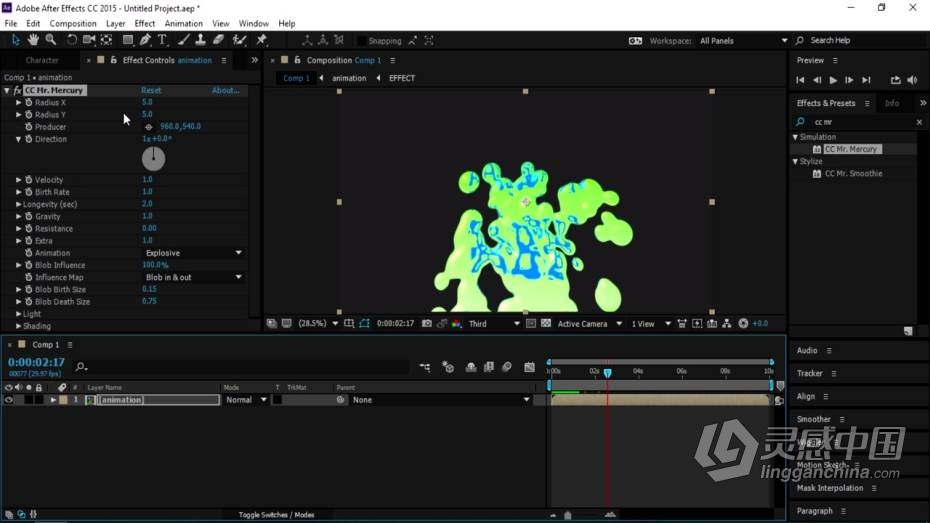Open the Layer menu
The width and height of the screenshot is (930, 523).
[116, 24]
